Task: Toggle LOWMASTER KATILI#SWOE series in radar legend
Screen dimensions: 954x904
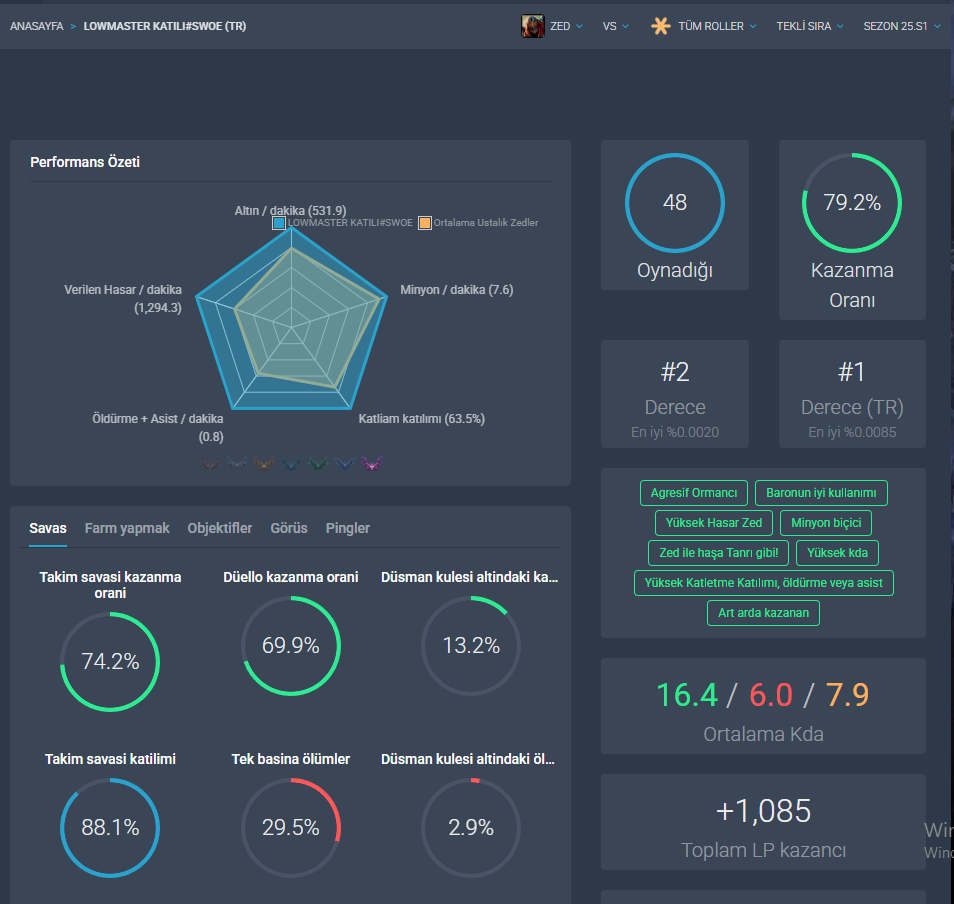Action: coord(343,223)
